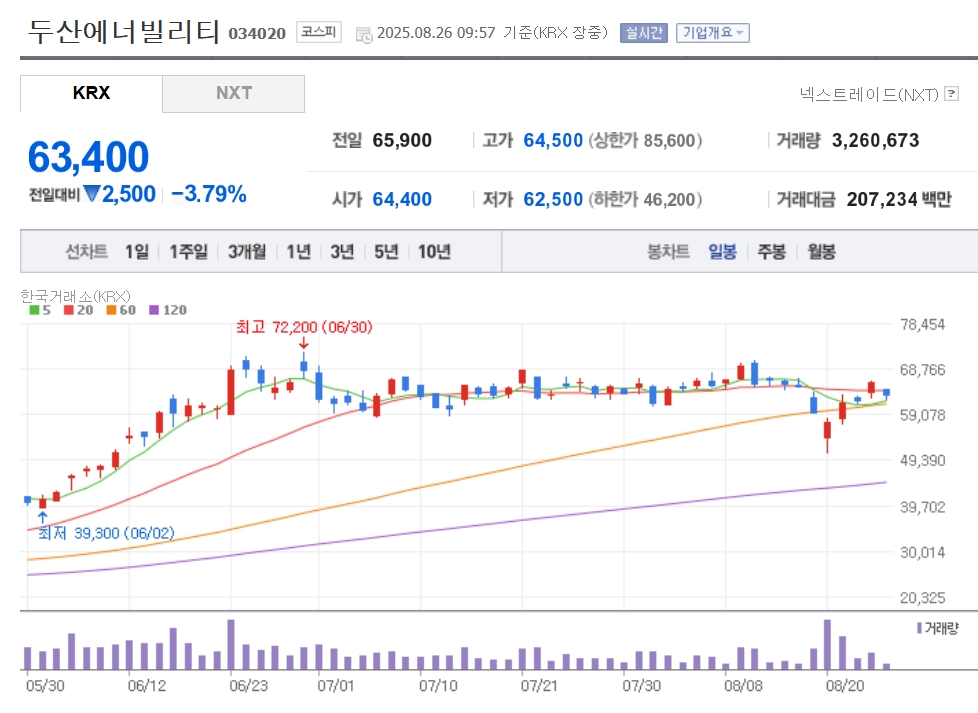Select the 10년 line chart period
The height and width of the screenshot is (713, 978).
click(x=434, y=251)
